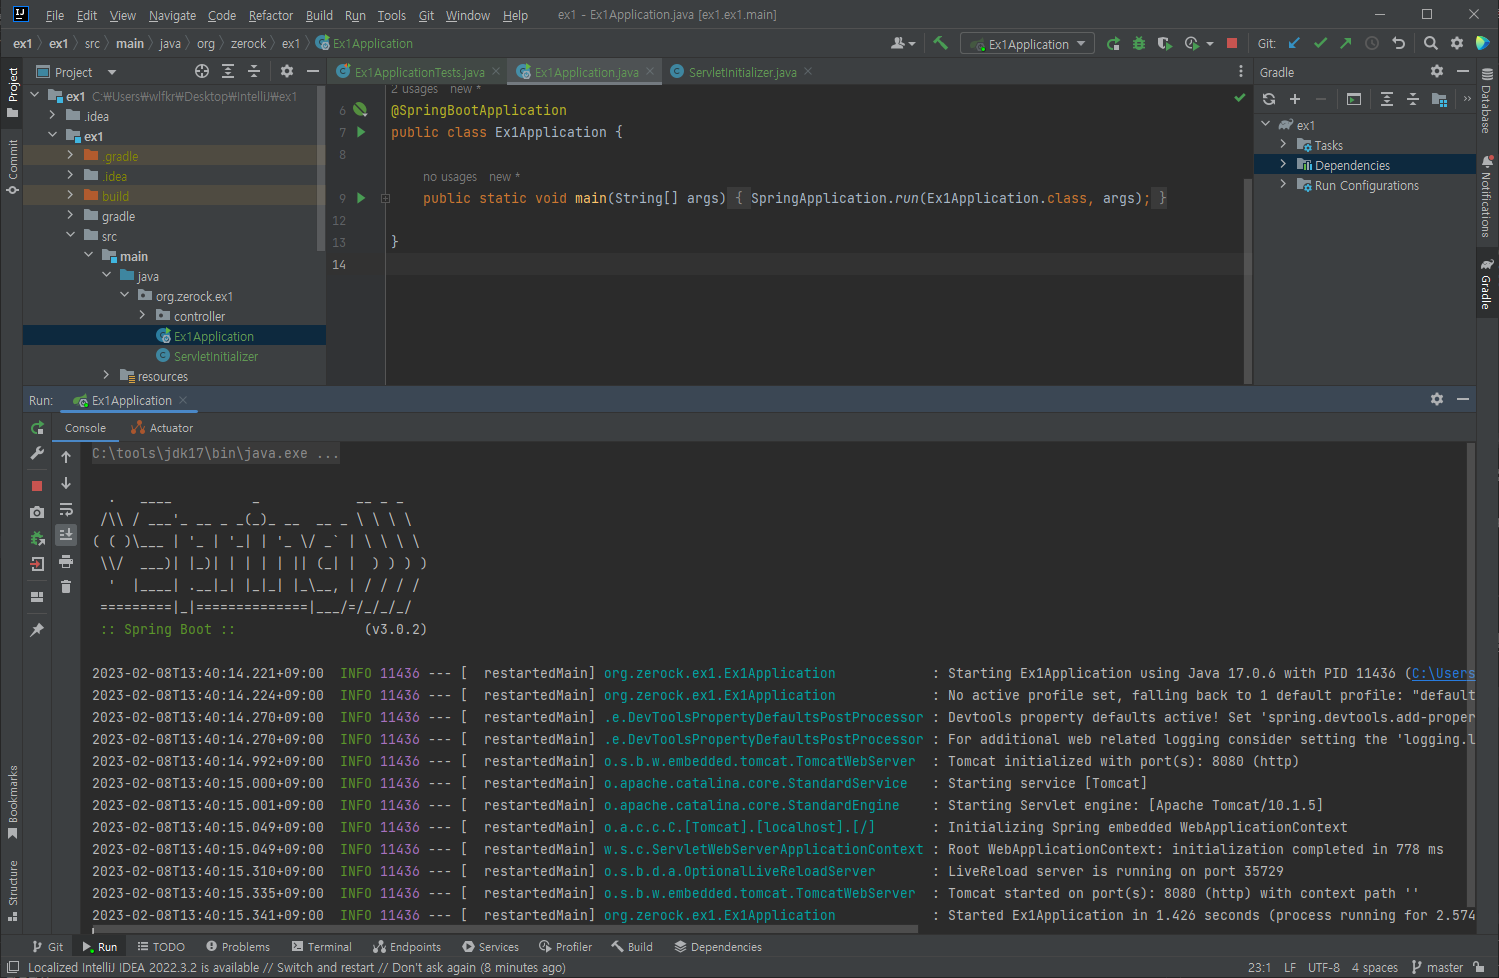Open the Ex1Application run configuration dropdown

pos(1028,44)
